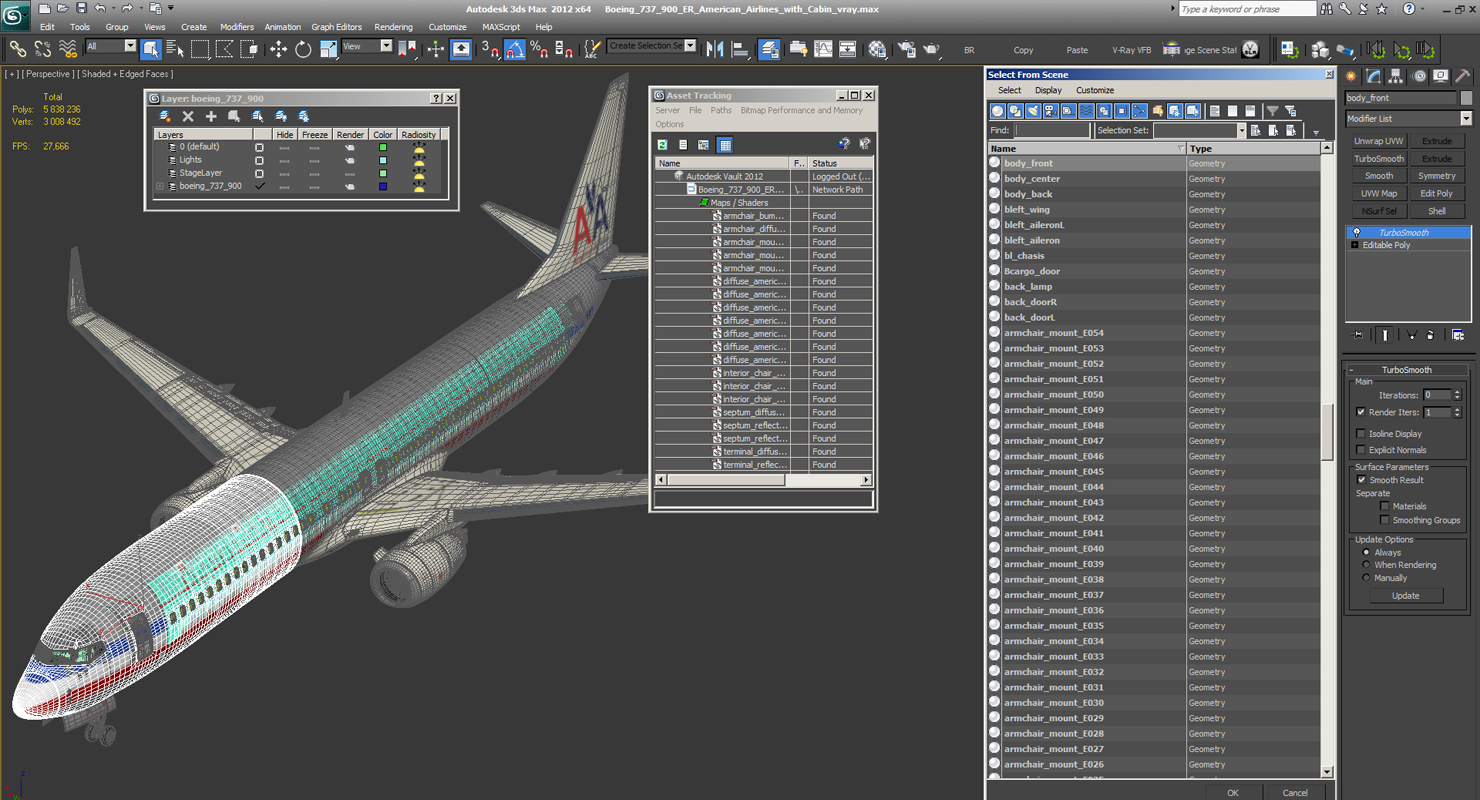This screenshot has height=800, width=1480.
Task: Open MAXScript menu
Action: [501, 27]
